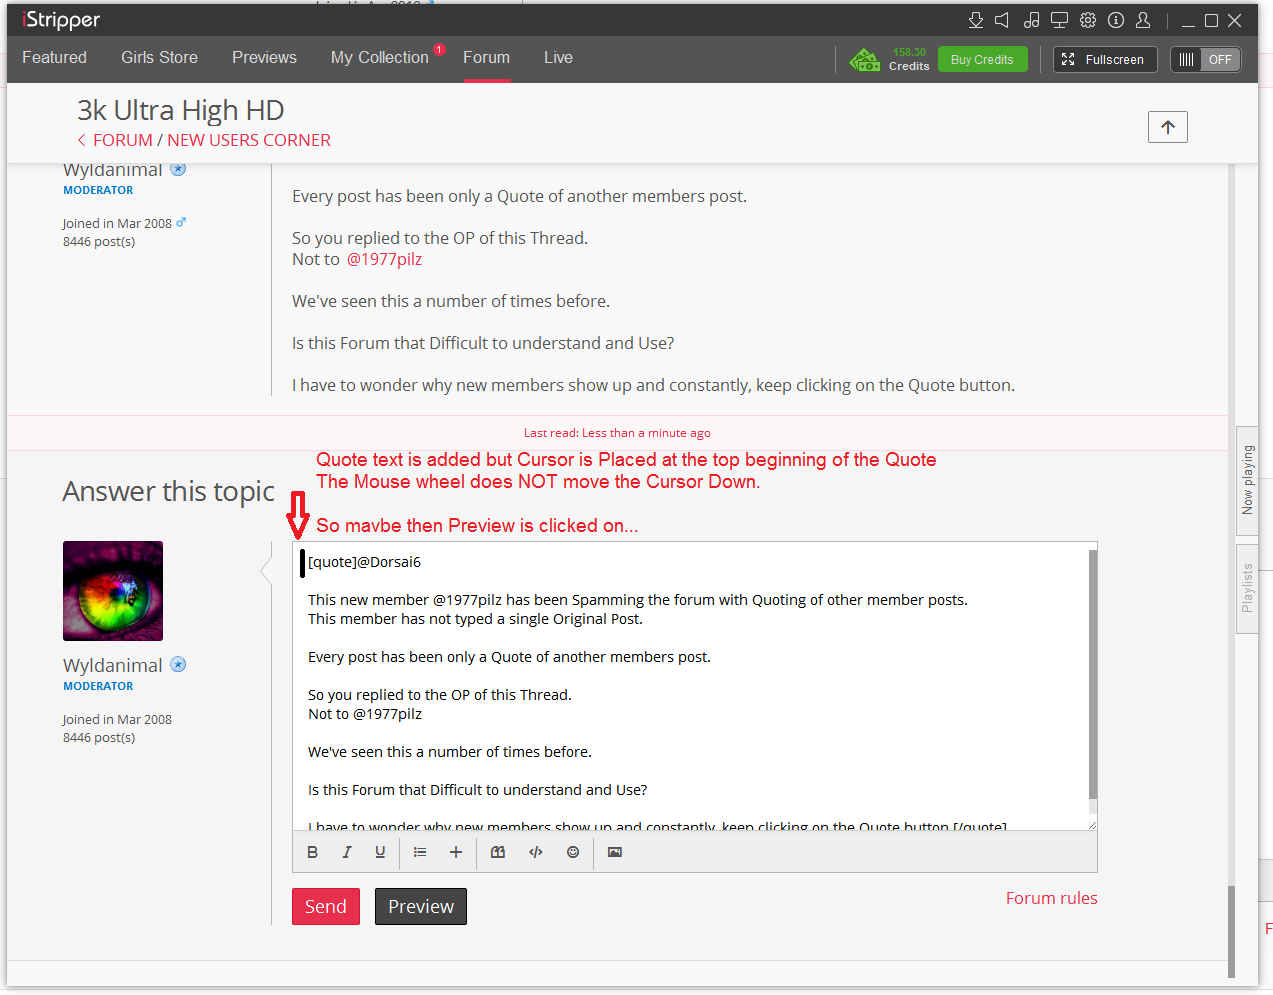
Task: Open the emoji smiley picker
Action: coord(573,852)
